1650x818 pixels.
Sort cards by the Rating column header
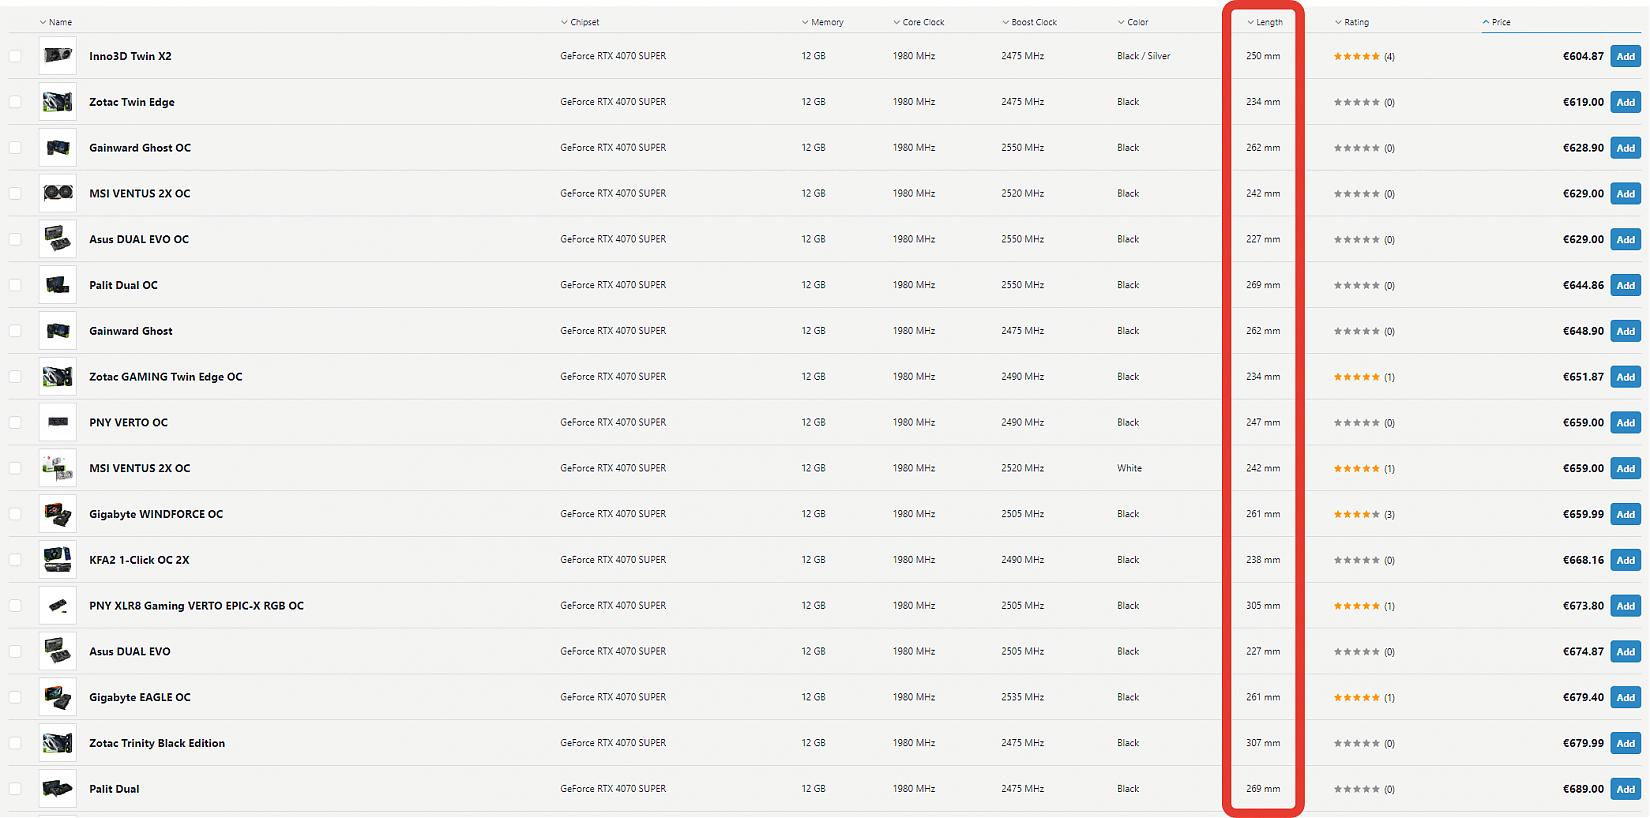click(1352, 22)
